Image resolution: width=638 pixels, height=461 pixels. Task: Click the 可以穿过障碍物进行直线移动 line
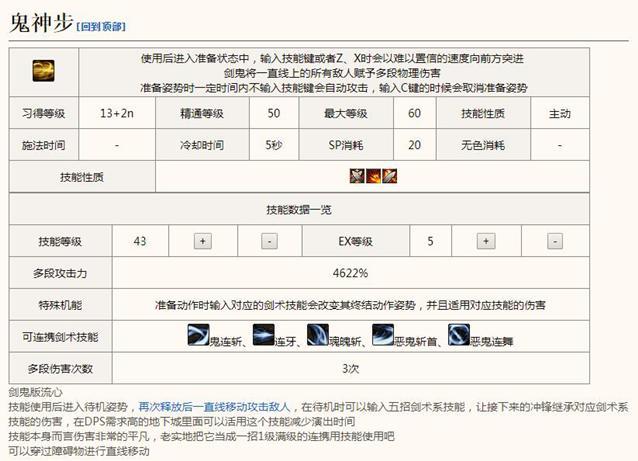(79, 451)
